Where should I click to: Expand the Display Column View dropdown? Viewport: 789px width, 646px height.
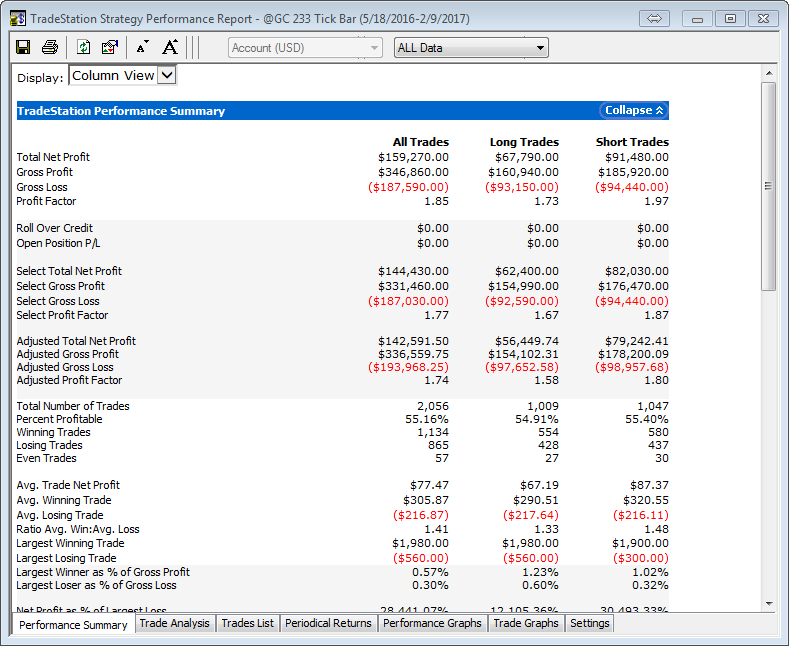166,75
